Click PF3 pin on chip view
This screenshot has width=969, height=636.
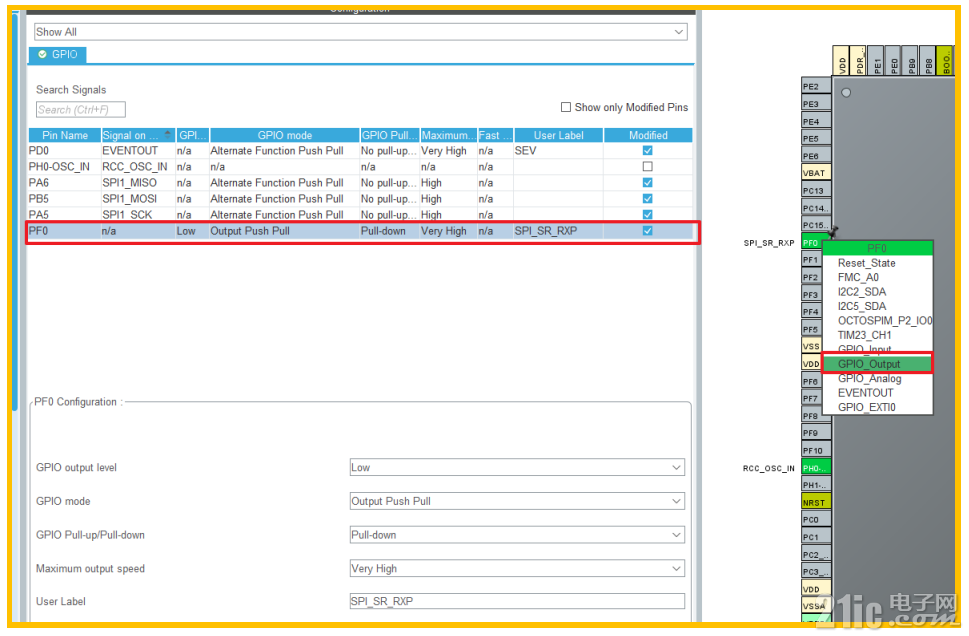coord(811,295)
